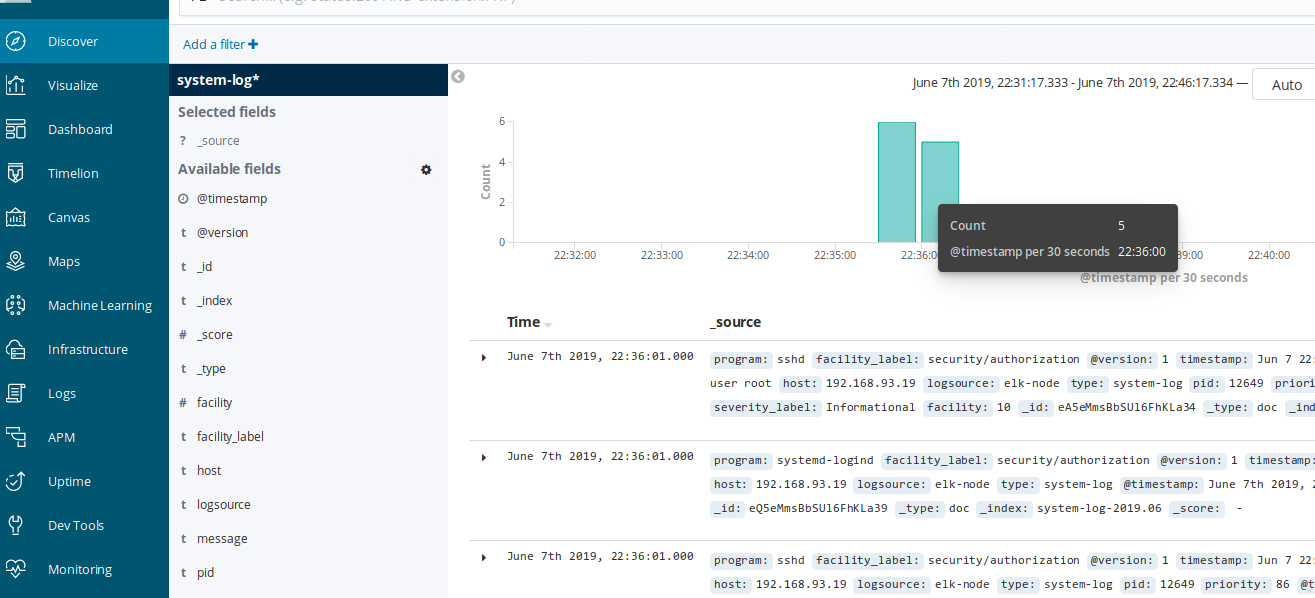Click the APM icon

pyautogui.click(x=15, y=437)
